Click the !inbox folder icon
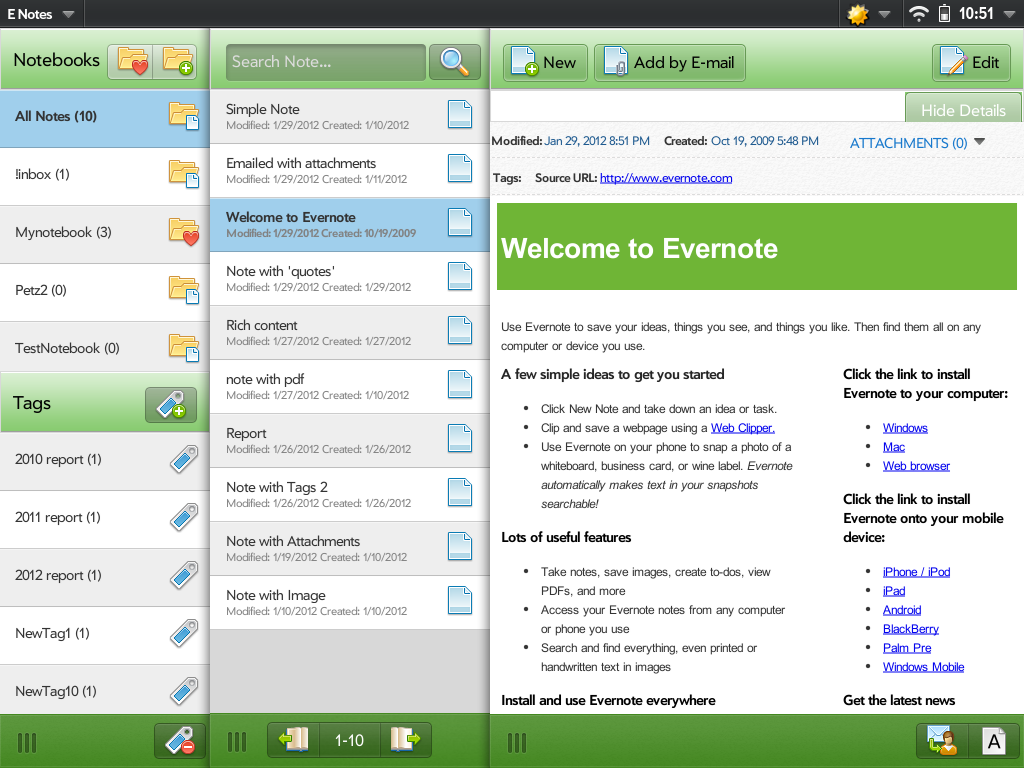The image size is (1024, 768). pyautogui.click(x=184, y=174)
